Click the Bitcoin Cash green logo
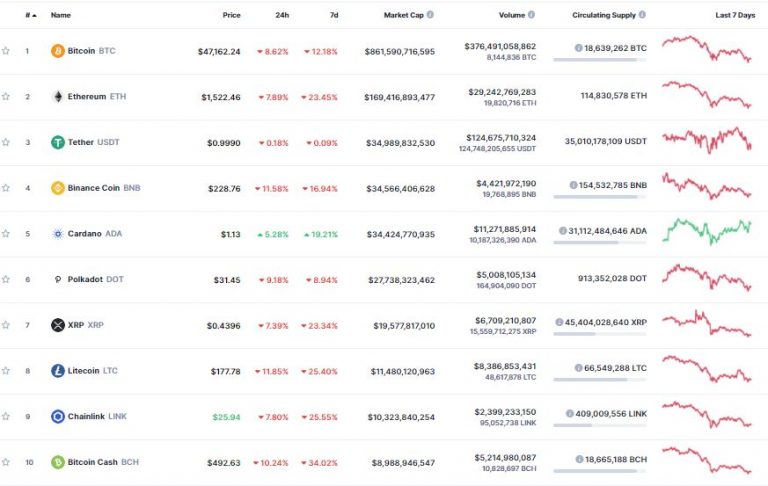Image resolution: width=768 pixels, height=486 pixels. pyautogui.click(x=58, y=462)
